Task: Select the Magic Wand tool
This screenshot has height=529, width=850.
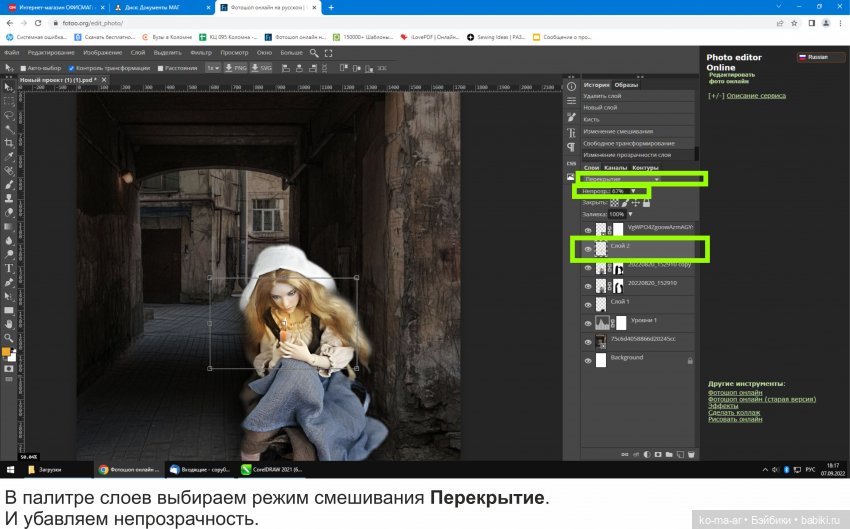Action: pyautogui.click(x=9, y=129)
